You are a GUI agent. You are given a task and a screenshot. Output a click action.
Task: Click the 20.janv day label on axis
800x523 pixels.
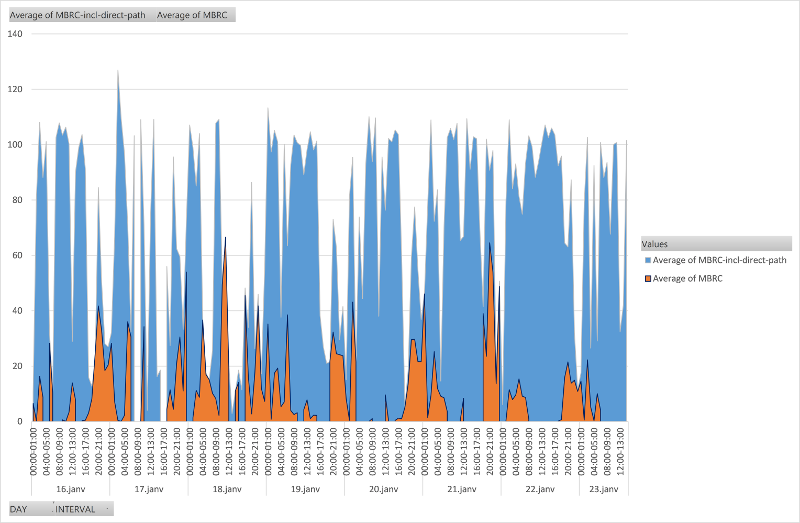383,489
